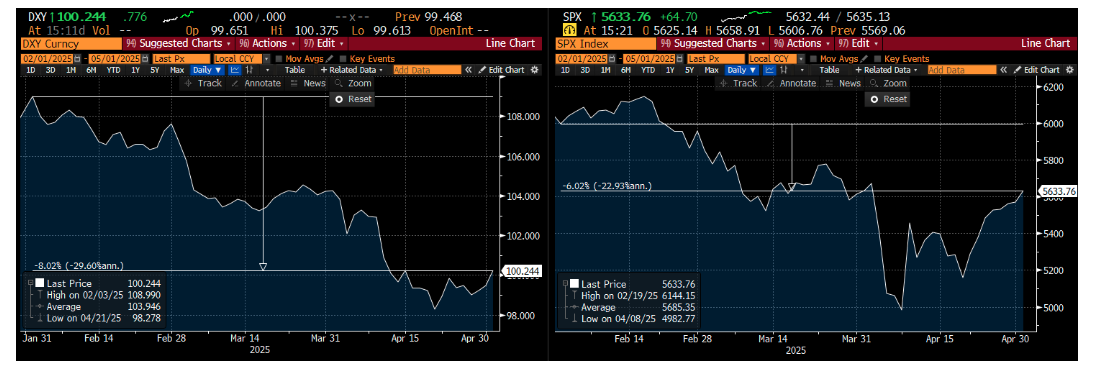The height and width of the screenshot is (380, 1105).
Task: Open Daily periodicity dropdown in DXY chart
Action: (x=207, y=70)
